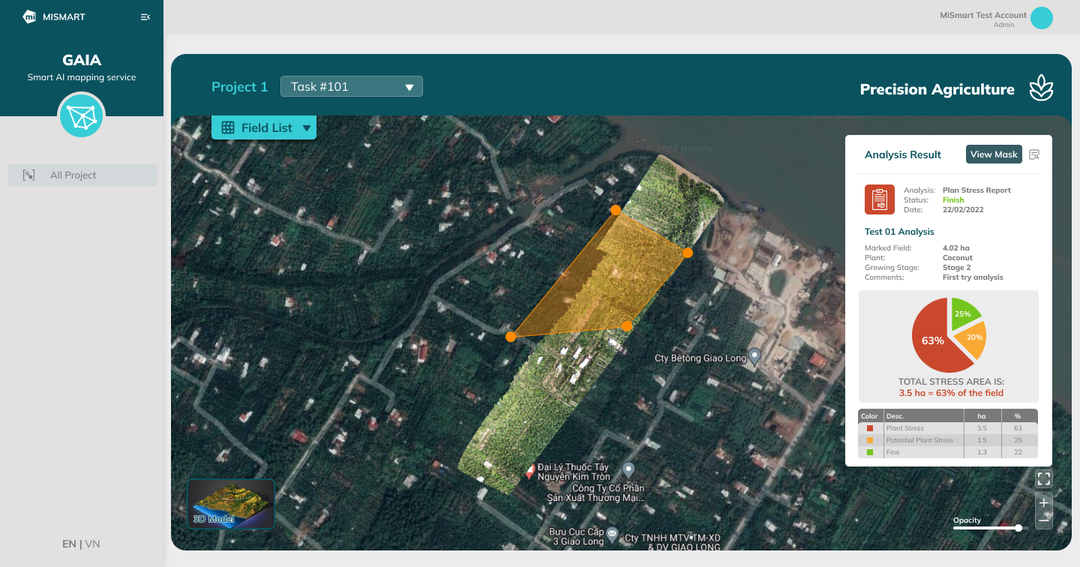Select the Potential Plant Stress row label

[920, 440]
